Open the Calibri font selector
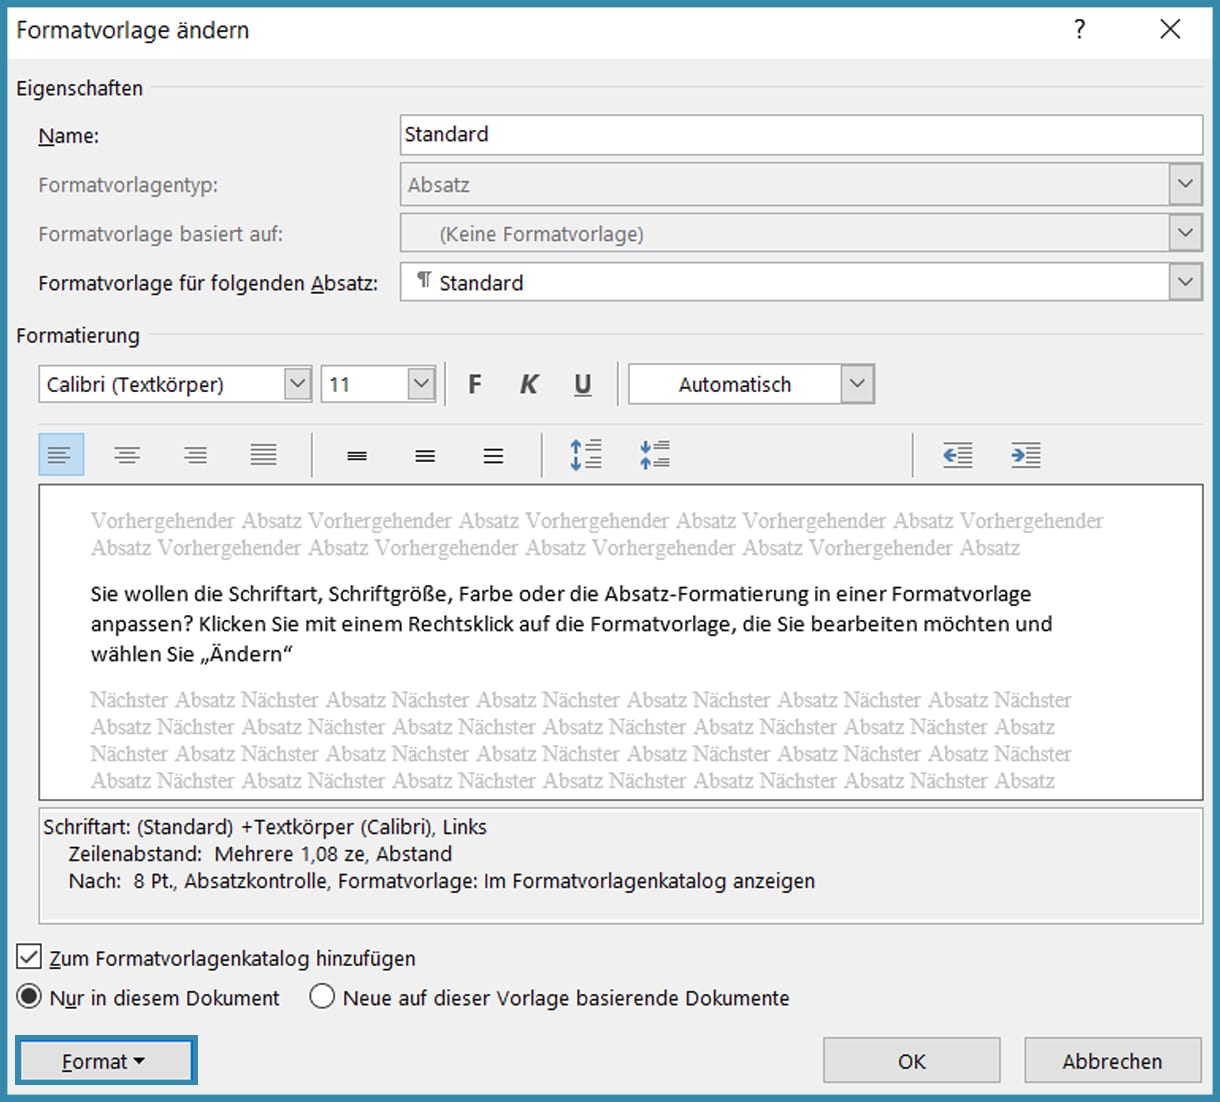Screen dimensions: 1220x1102 [296, 383]
